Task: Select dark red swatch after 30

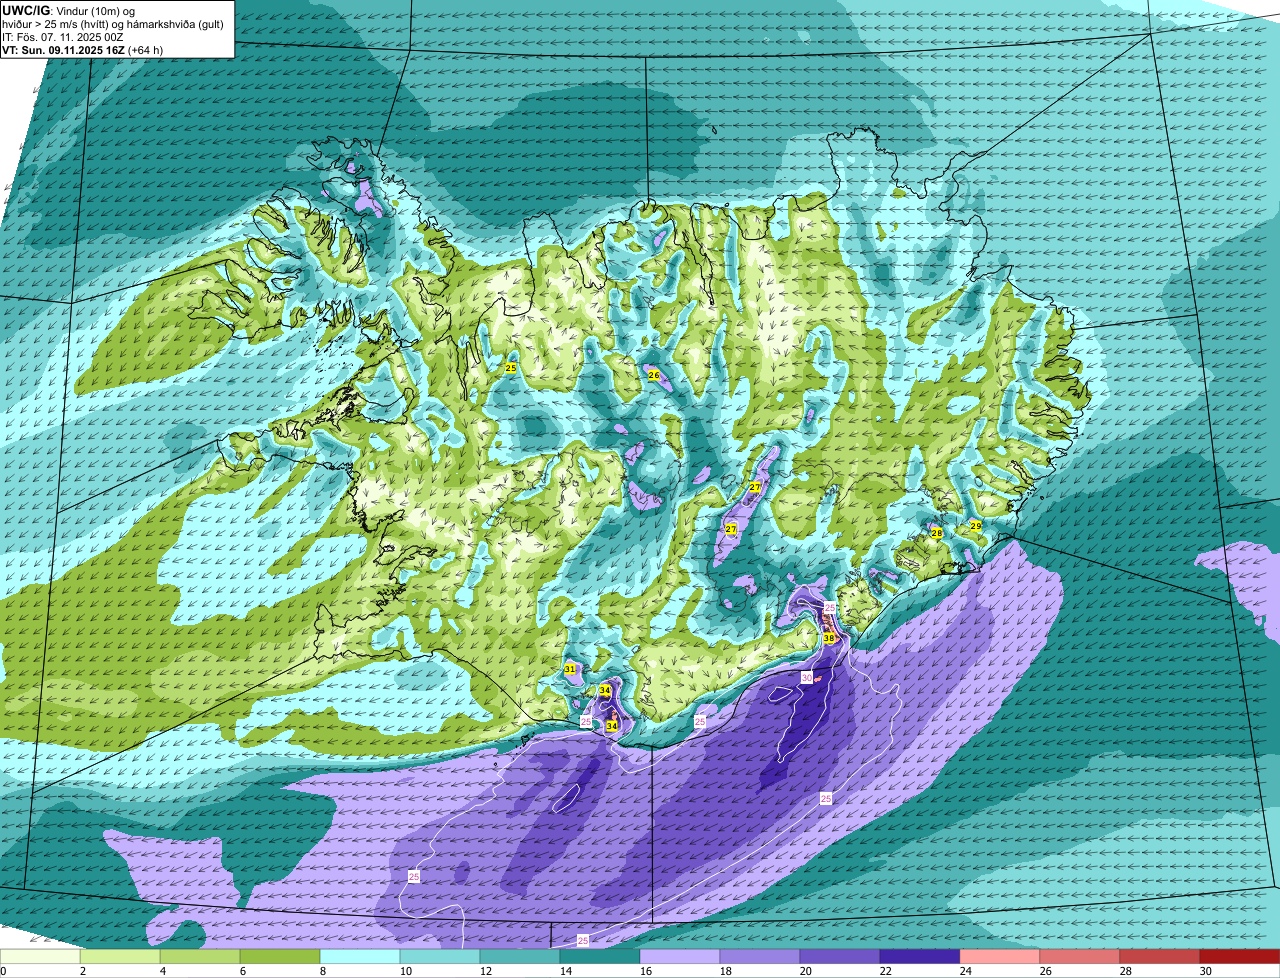Action: pyautogui.click(x=1240, y=957)
